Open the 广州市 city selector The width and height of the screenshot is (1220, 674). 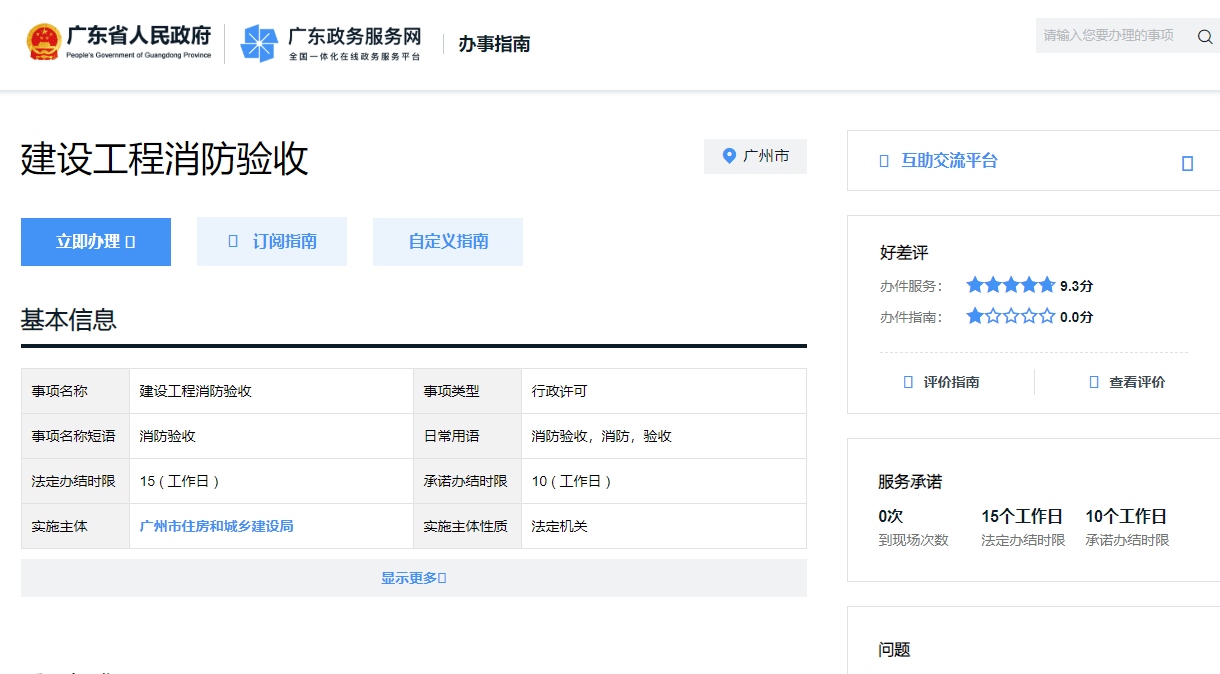click(755, 156)
